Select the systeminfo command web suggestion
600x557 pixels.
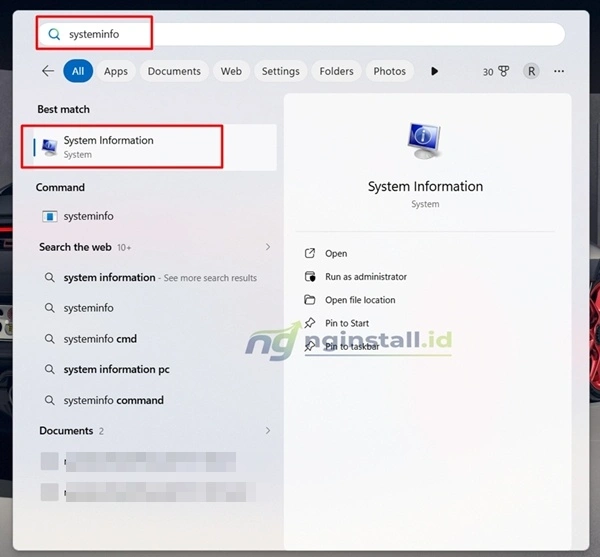coord(155,400)
